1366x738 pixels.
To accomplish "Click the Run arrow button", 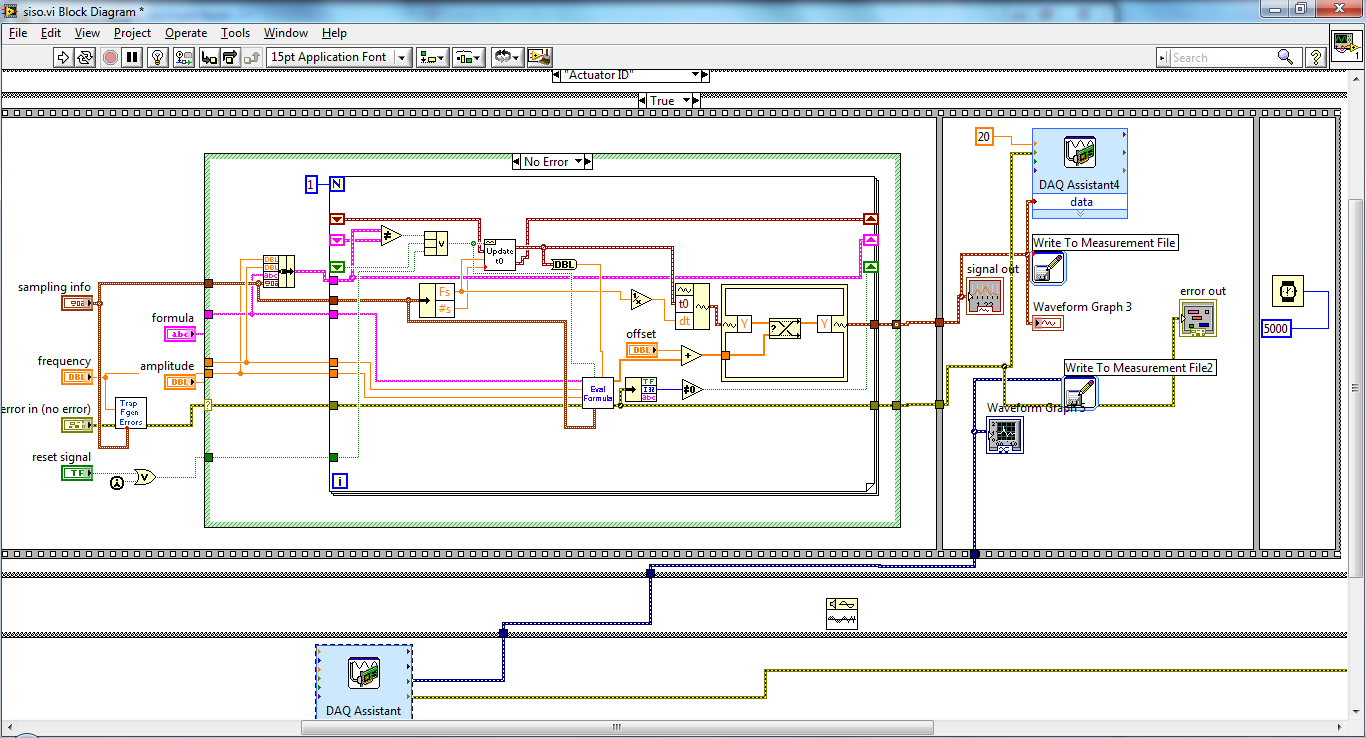I will click(62, 57).
